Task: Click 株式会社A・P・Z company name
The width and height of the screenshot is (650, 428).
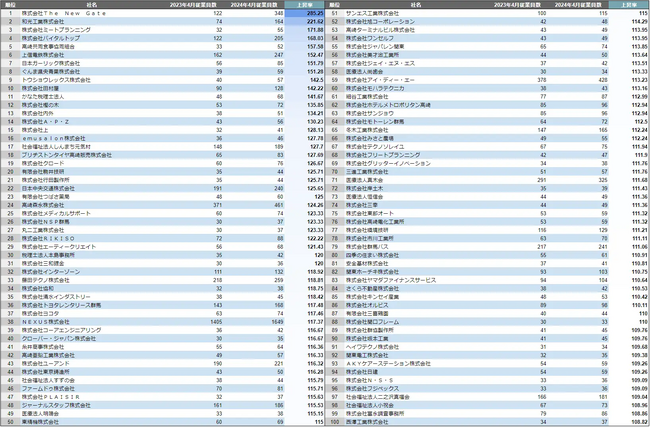Action: pyautogui.click(x=45, y=122)
